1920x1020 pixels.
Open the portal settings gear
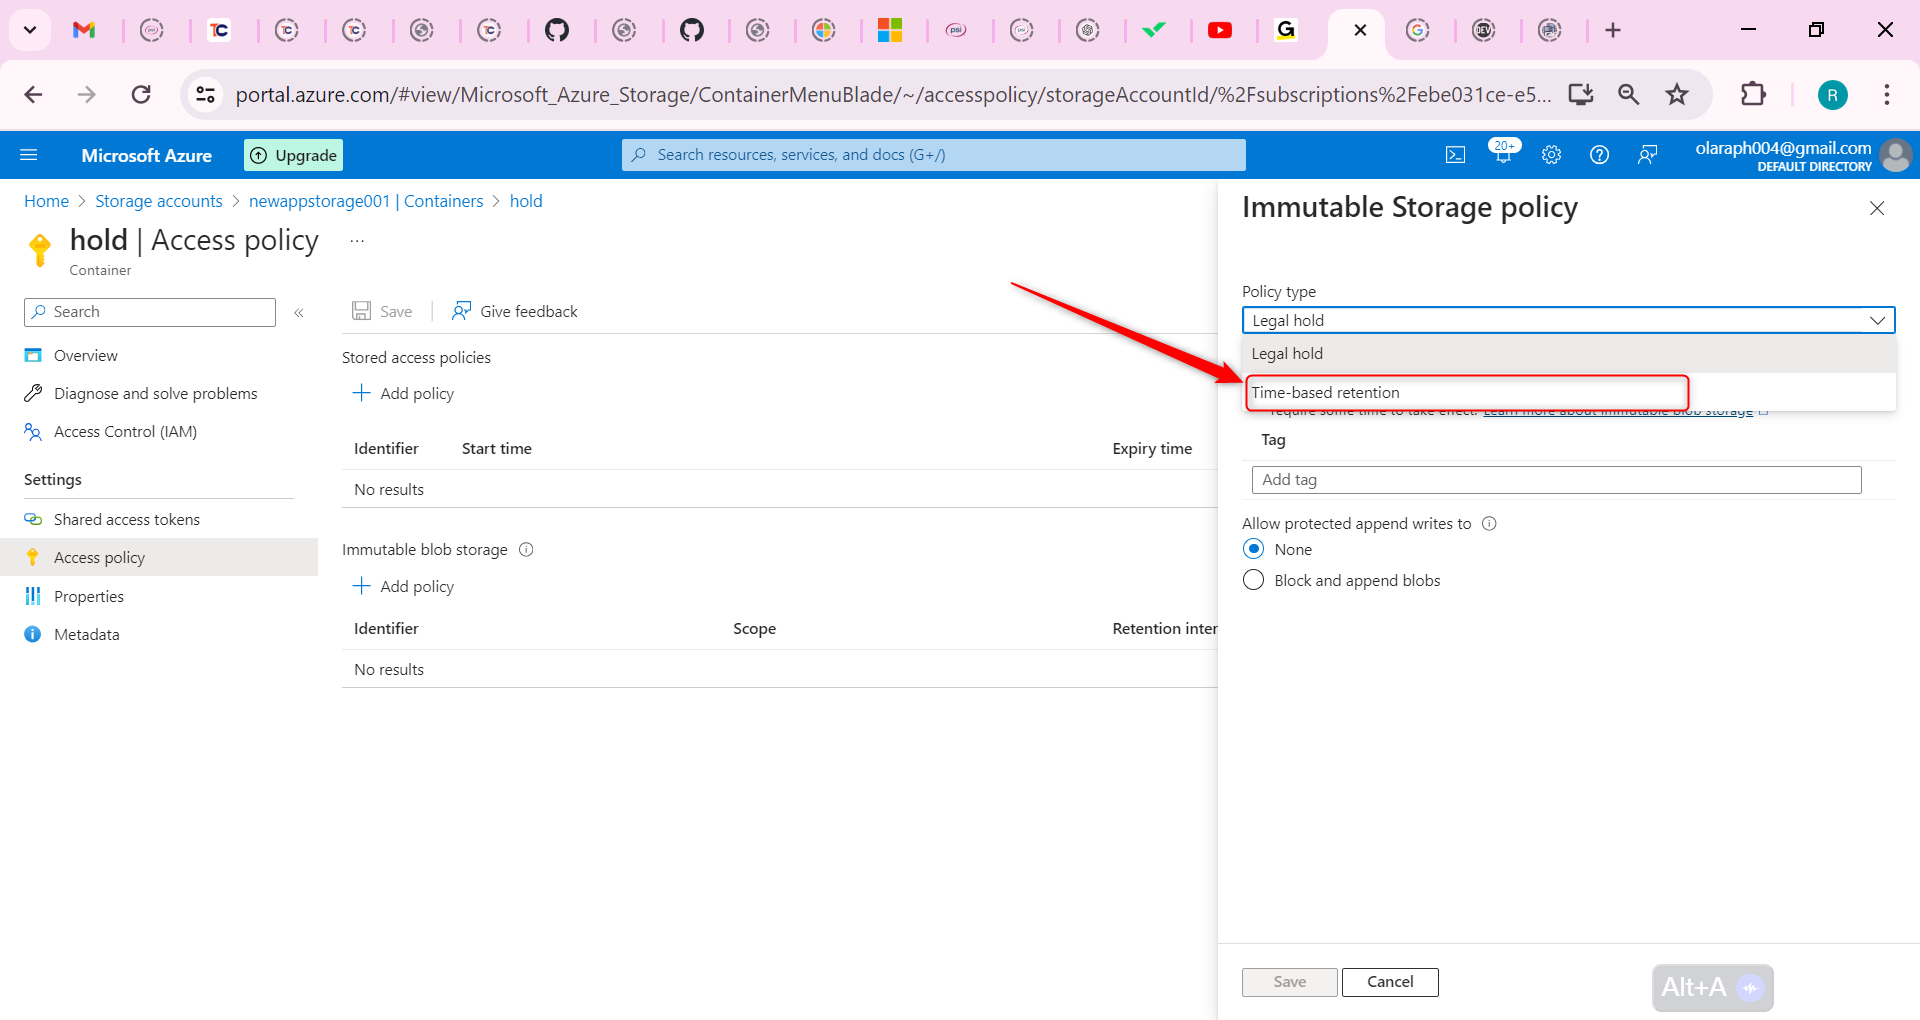[1551, 155]
